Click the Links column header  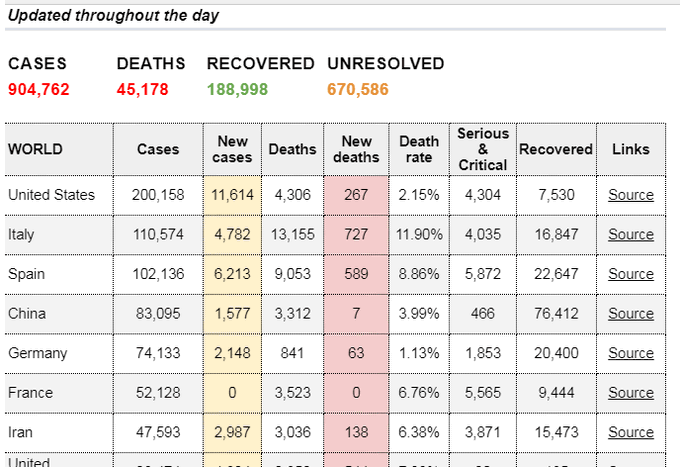pos(631,149)
